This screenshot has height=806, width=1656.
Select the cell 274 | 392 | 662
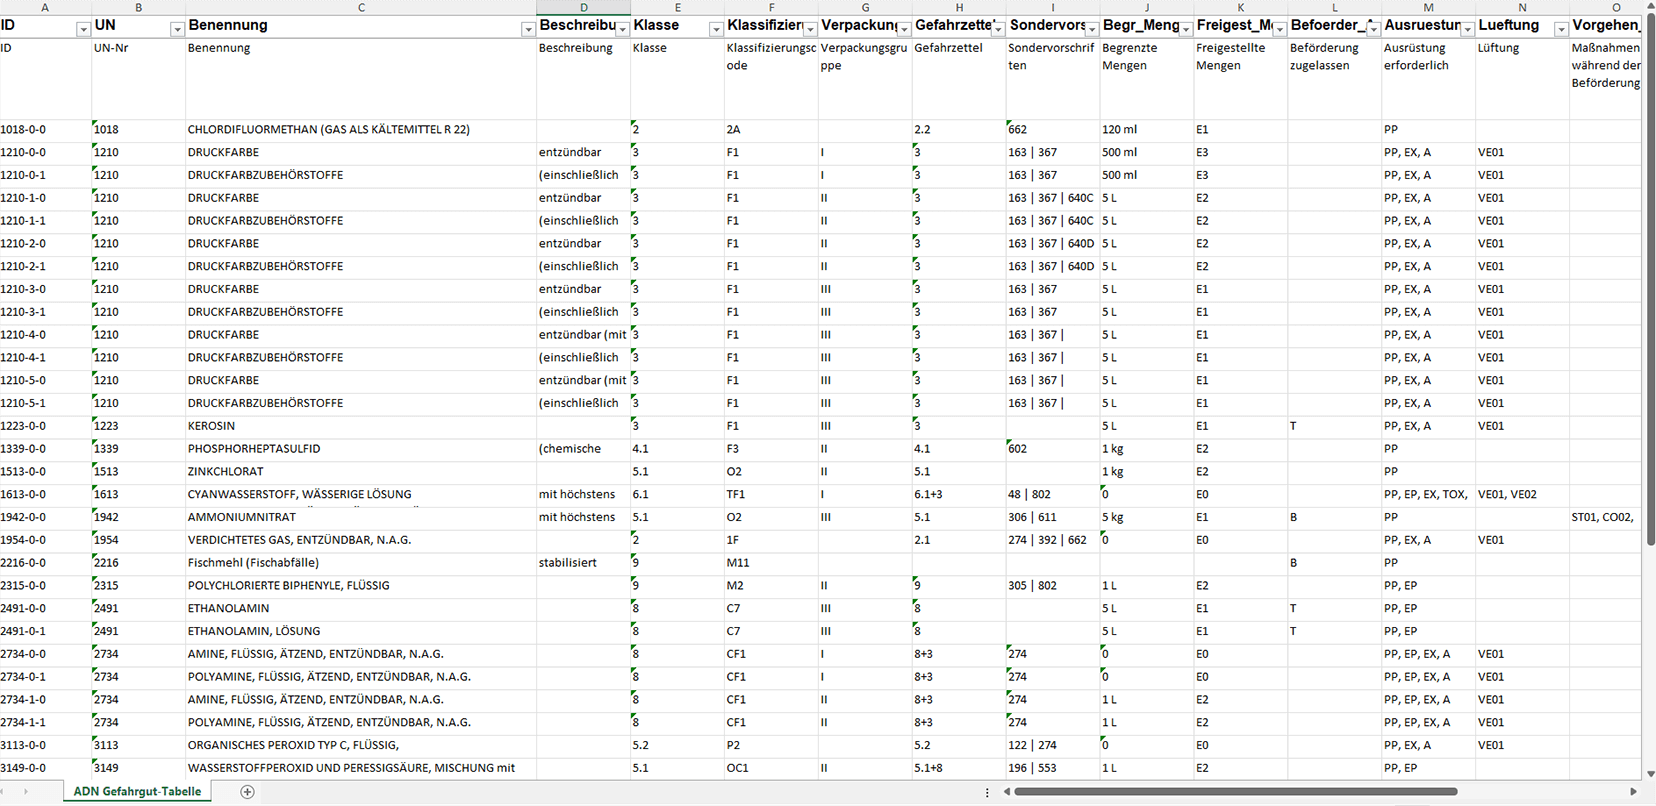tap(1053, 540)
